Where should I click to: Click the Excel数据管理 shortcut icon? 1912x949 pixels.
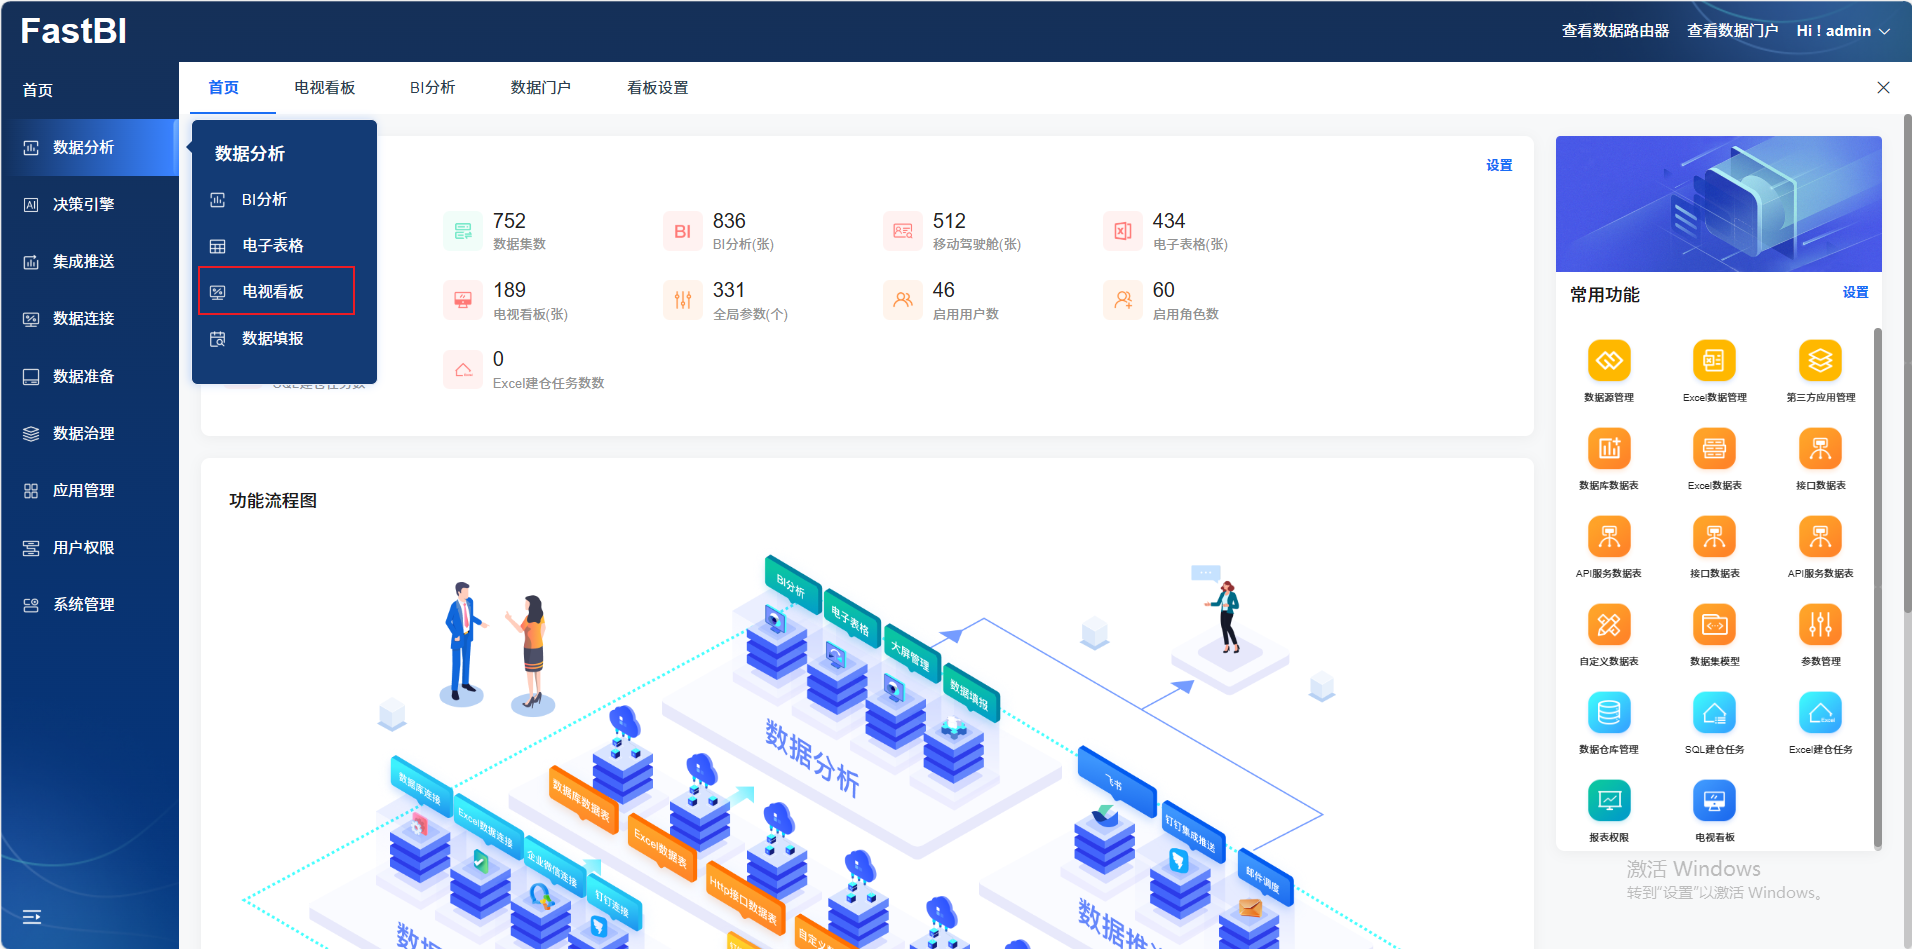pyautogui.click(x=1714, y=361)
